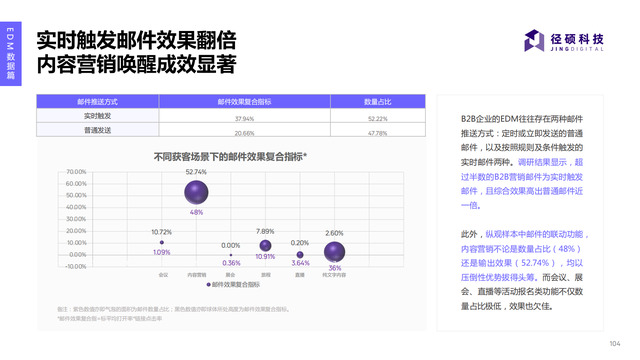The height and width of the screenshot is (360, 640).
Task: Click the purple 0.36% label
Action: click(x=231, y=263)
